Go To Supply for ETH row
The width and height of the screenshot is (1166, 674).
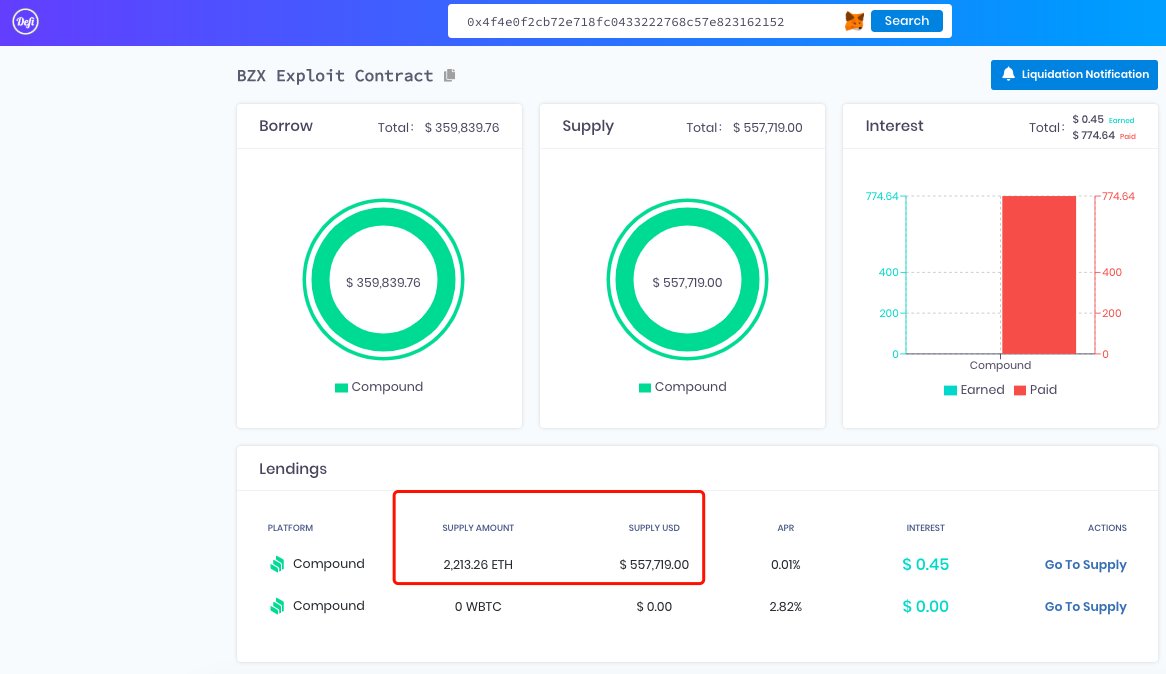[x=1085, y=565]
